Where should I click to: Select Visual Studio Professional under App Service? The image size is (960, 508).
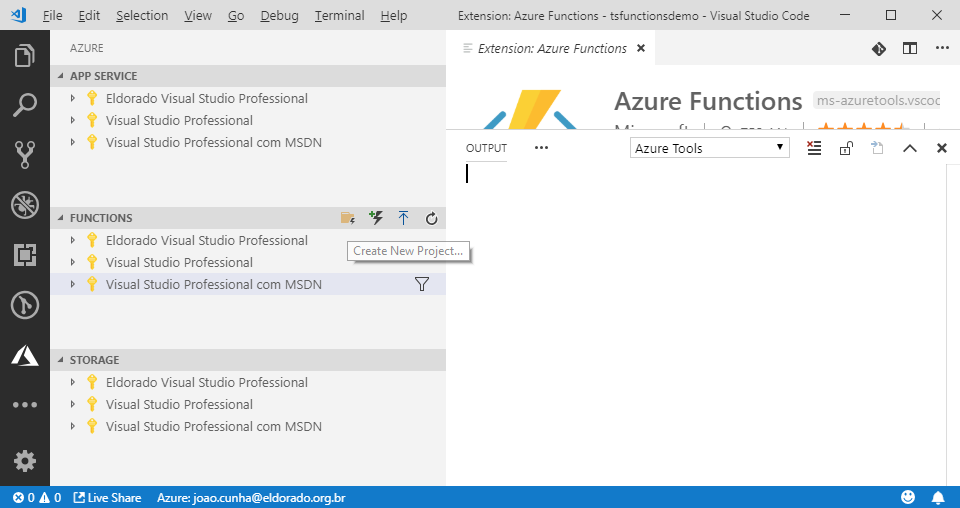coord(248,120)
